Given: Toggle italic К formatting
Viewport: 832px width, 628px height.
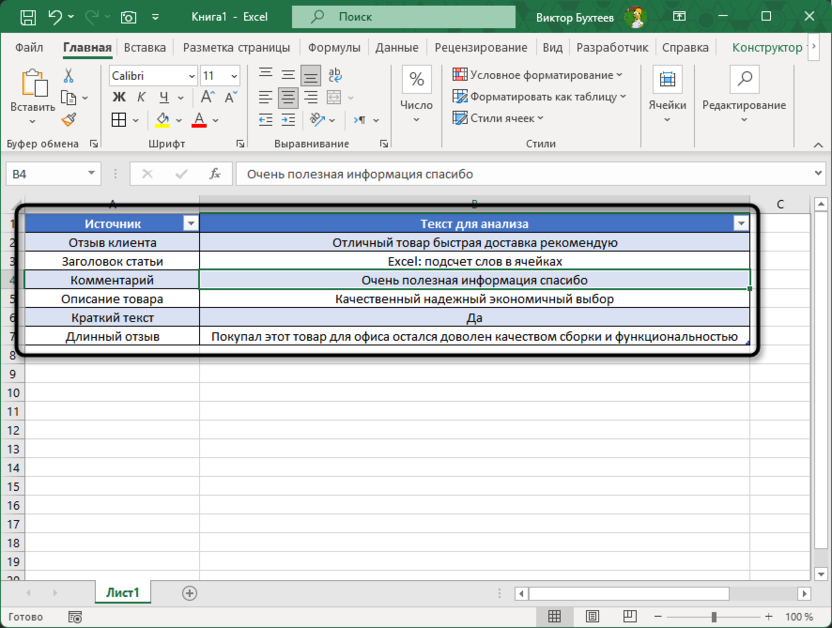Looking at the screenshot, I should pos(142,98).
